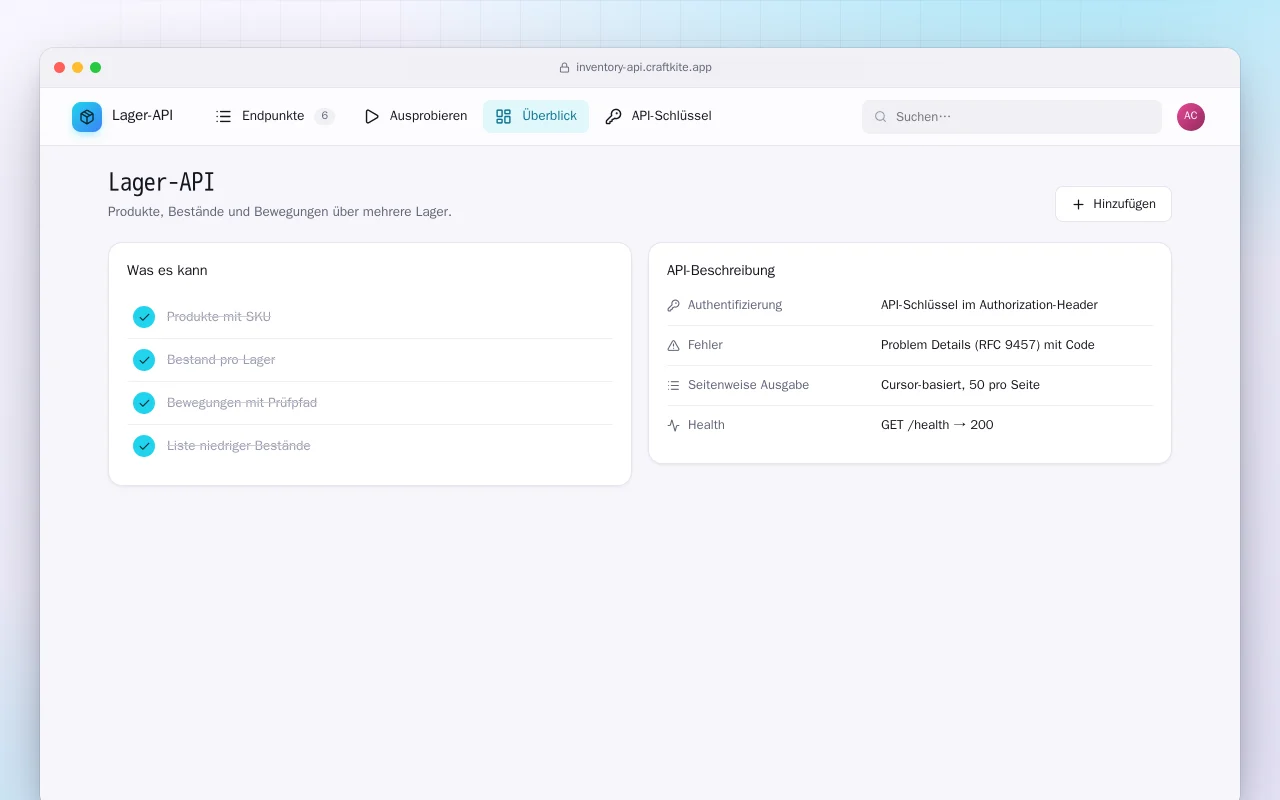Viewport: 1280px width, 800px height.
Task: Click the list icon beside Endpunkte
Action: click(224, 116)
